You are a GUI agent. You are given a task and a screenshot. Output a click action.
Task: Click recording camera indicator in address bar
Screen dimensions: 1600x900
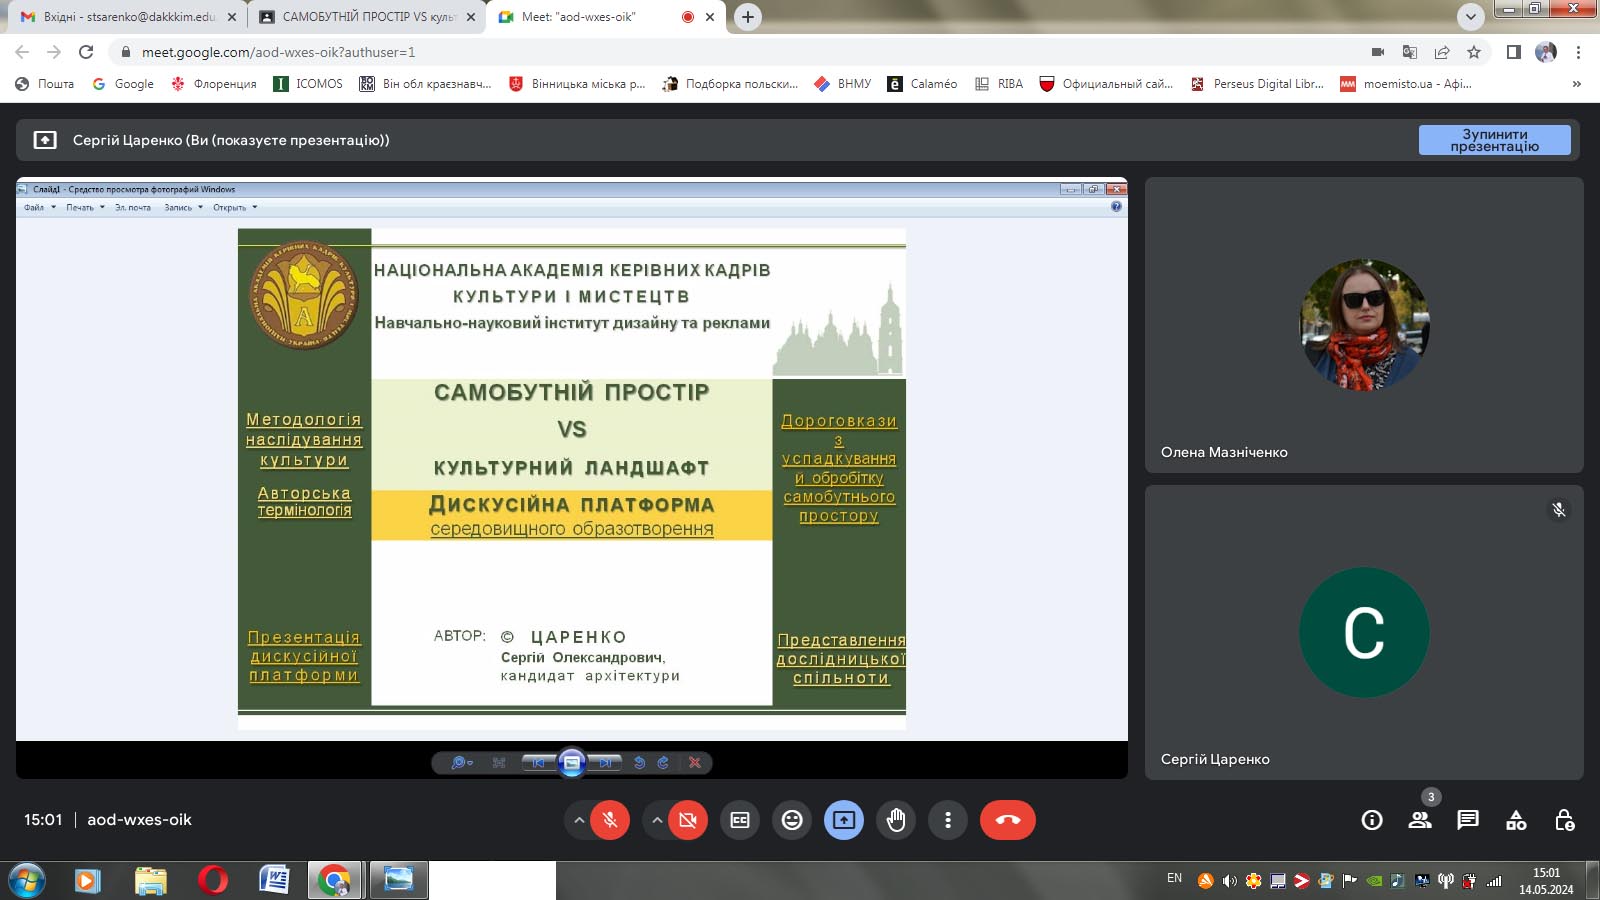pyautogui.click(x=1378, y=52)
